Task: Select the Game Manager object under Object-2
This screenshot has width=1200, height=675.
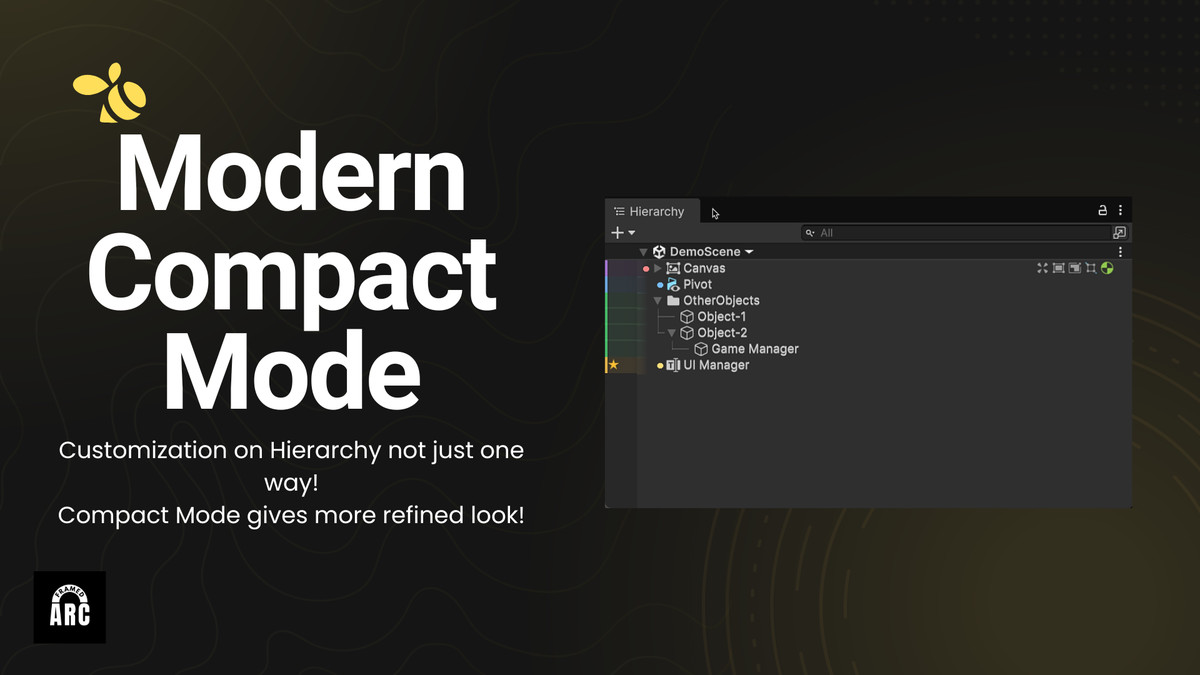Action: pos(753,348)
